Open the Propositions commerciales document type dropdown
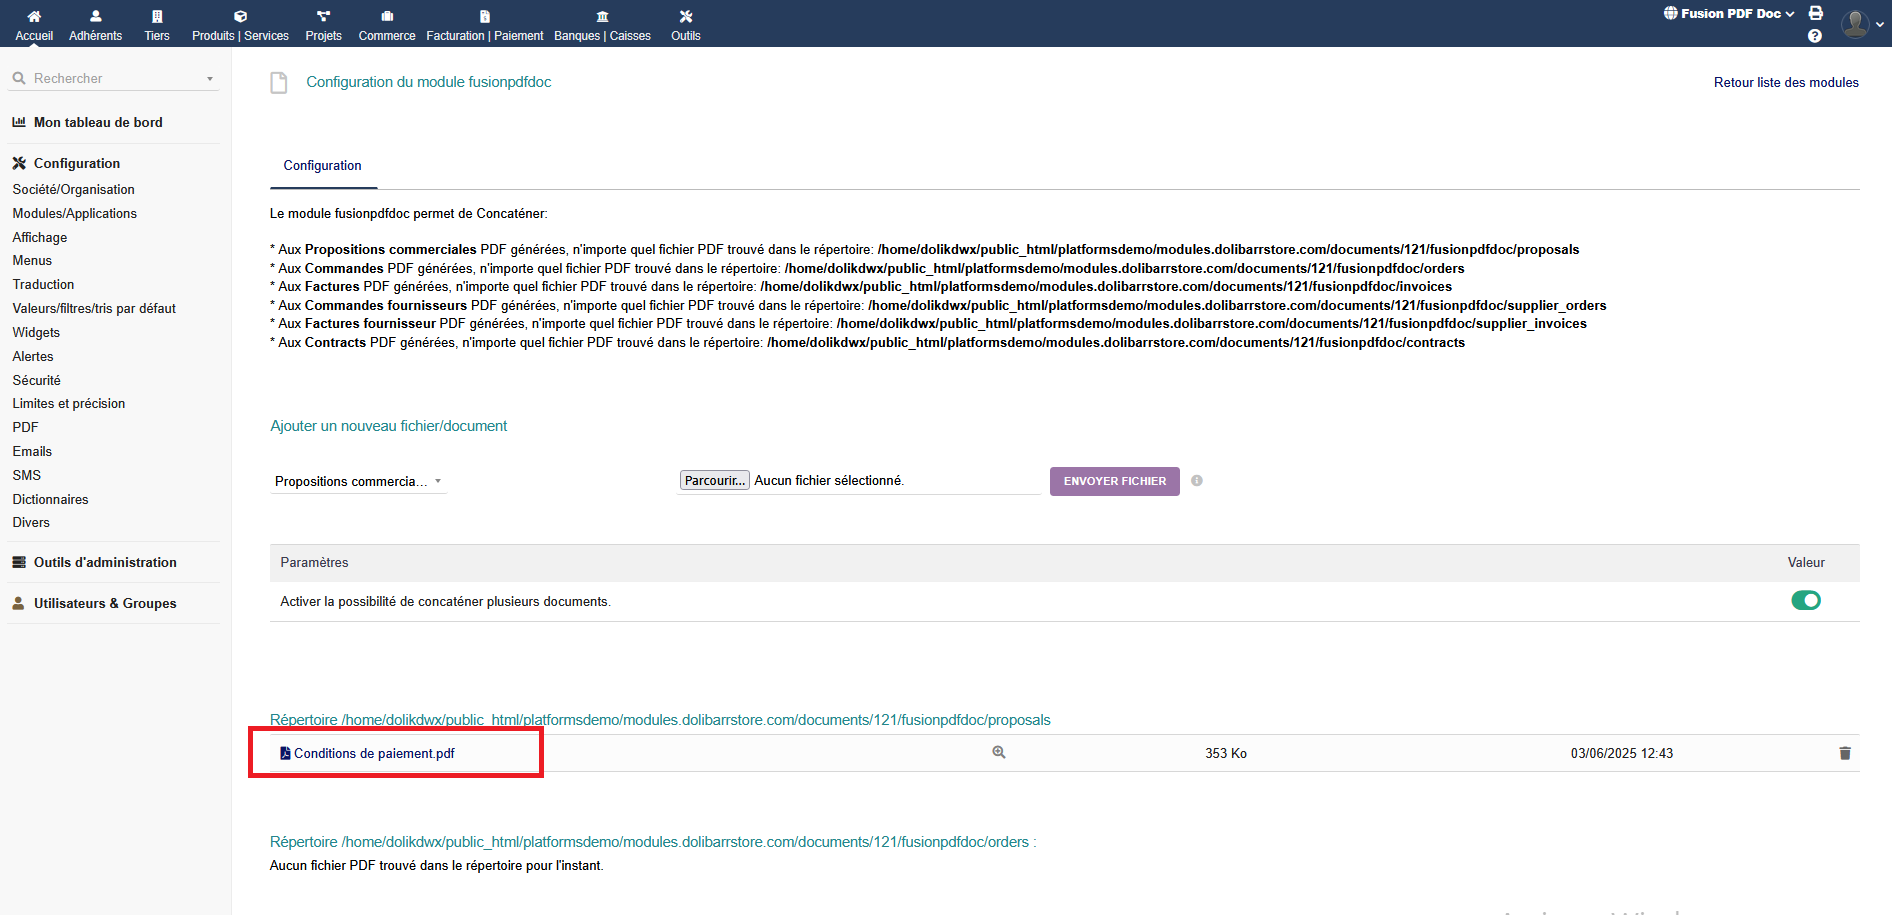 tap(357, 482)
